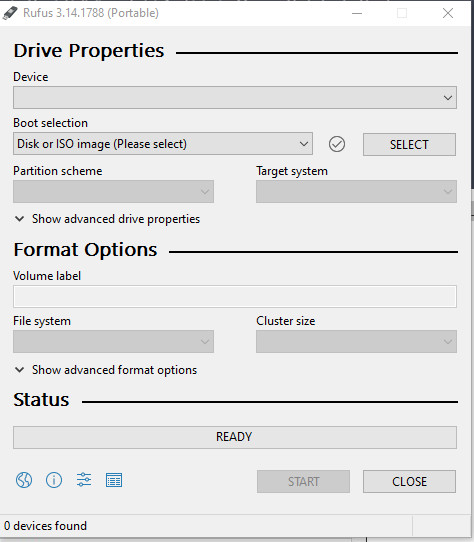Open the Partition scheme dropdown

113,191
